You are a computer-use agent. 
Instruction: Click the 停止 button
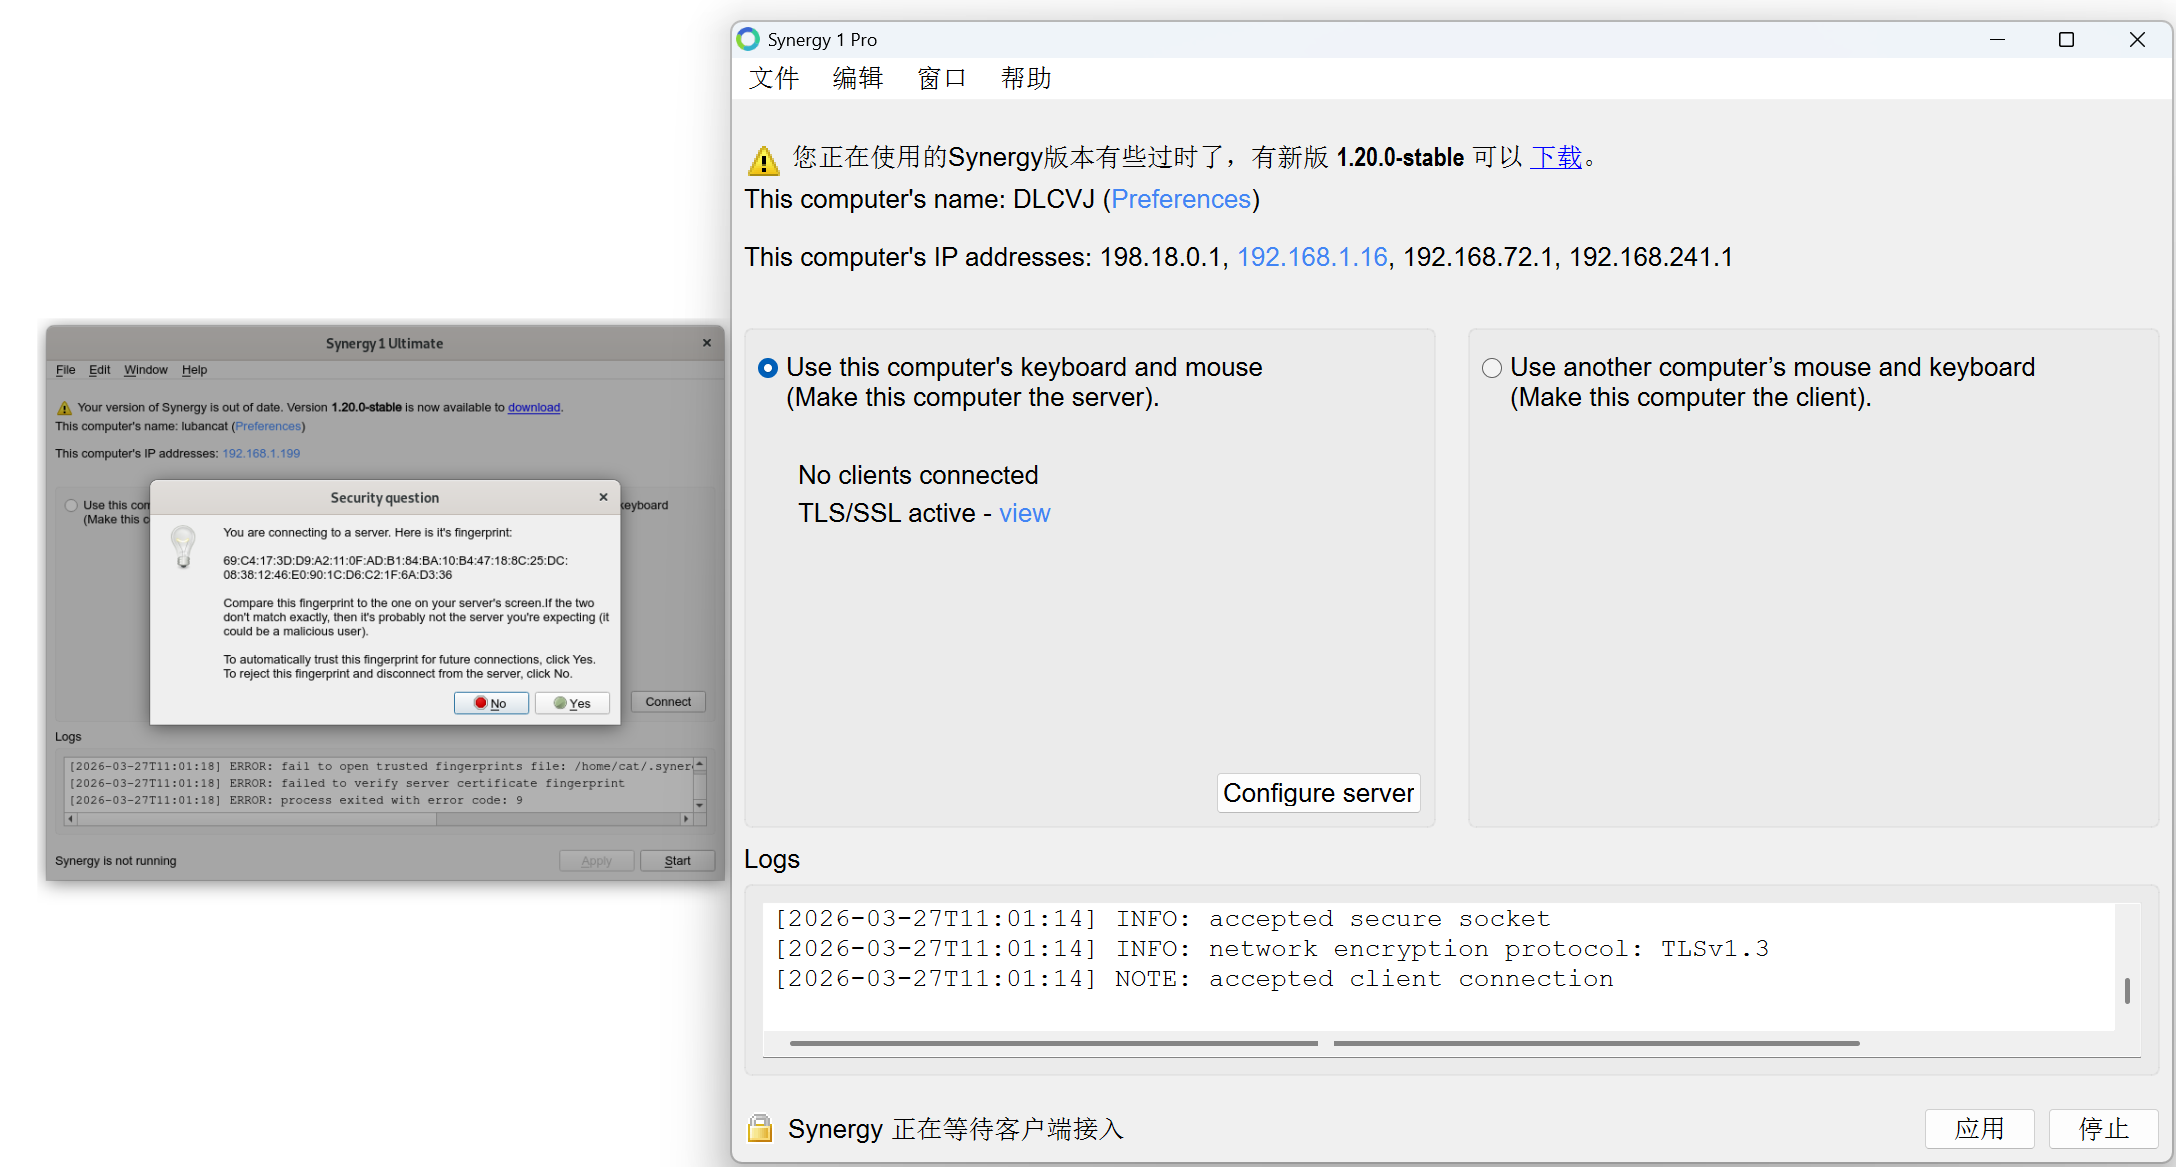click(x=2104, y=1129)
